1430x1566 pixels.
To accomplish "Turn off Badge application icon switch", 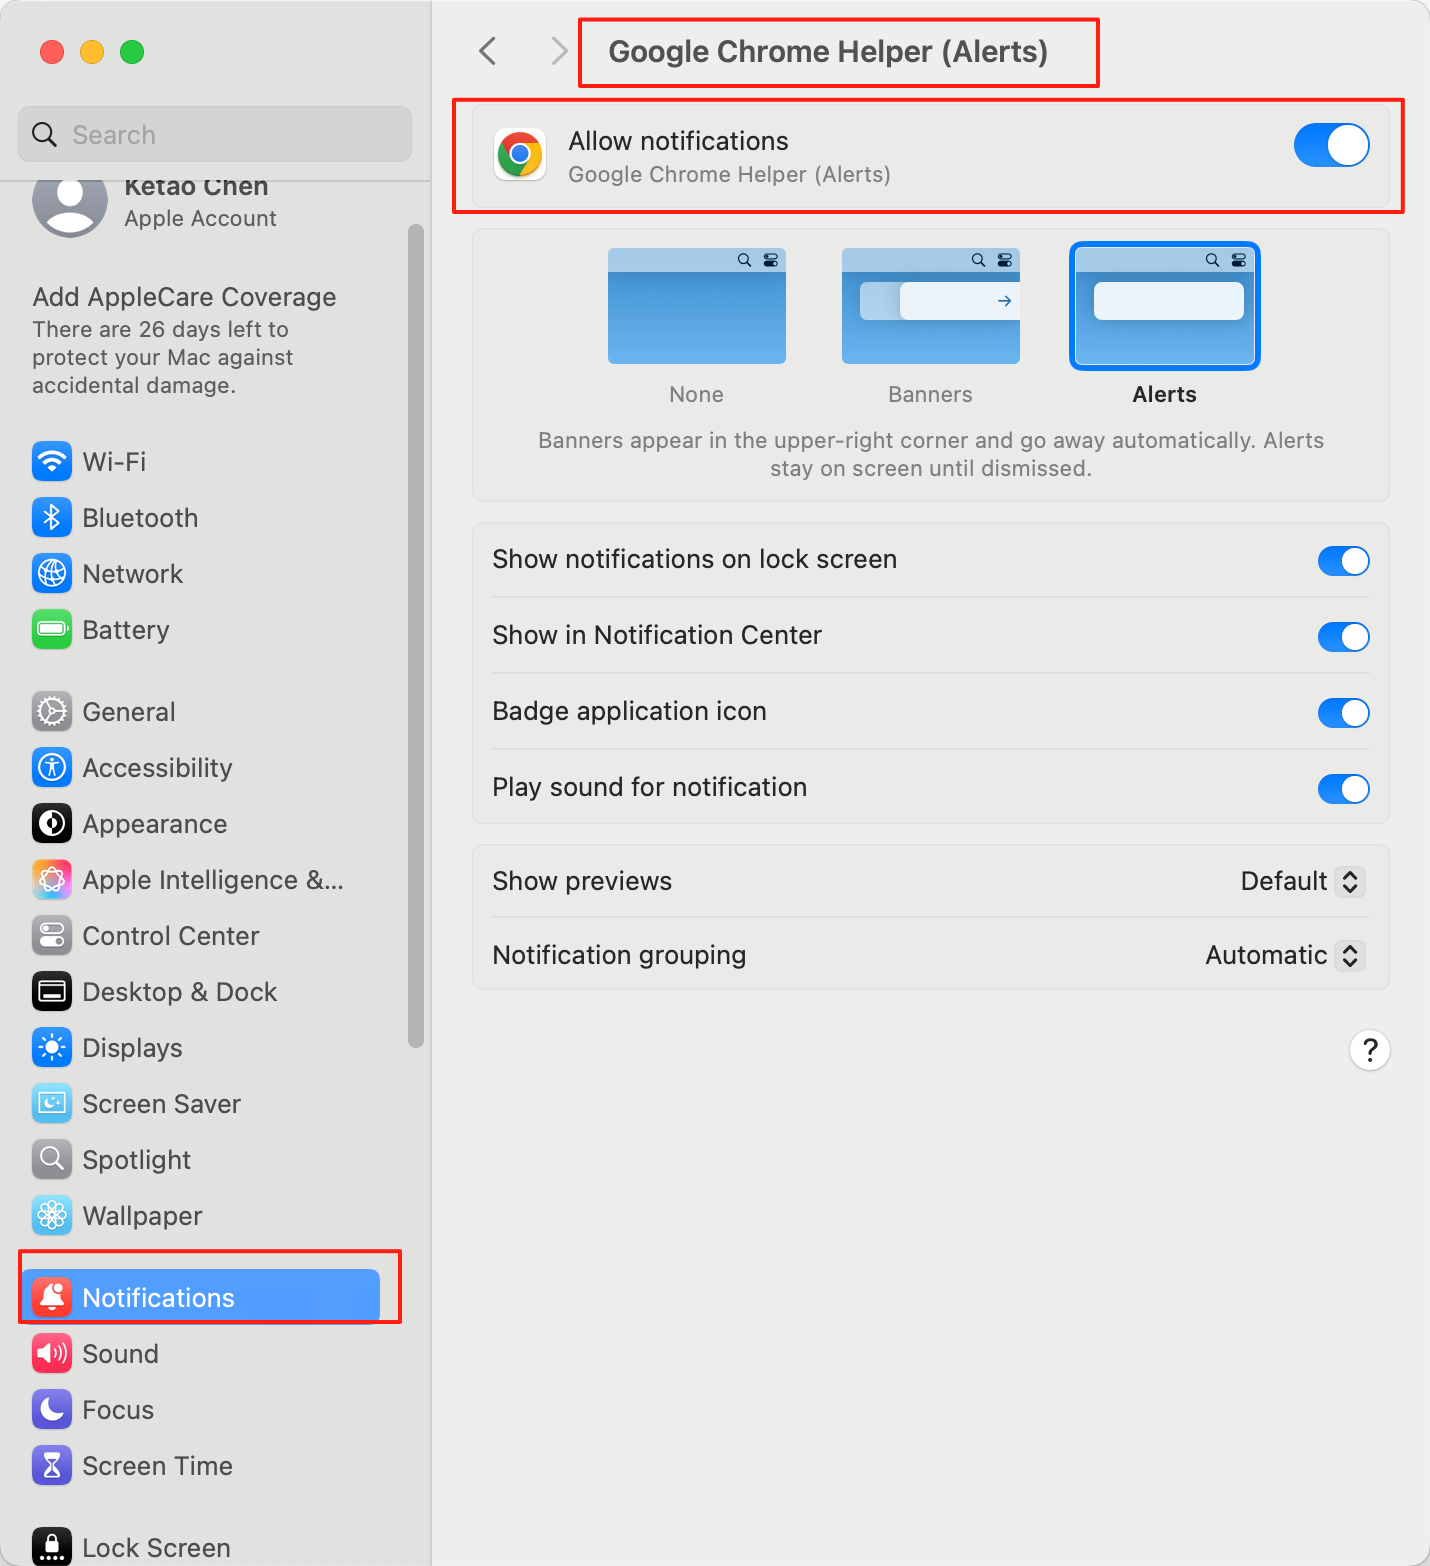I will tap(1344, 712).
